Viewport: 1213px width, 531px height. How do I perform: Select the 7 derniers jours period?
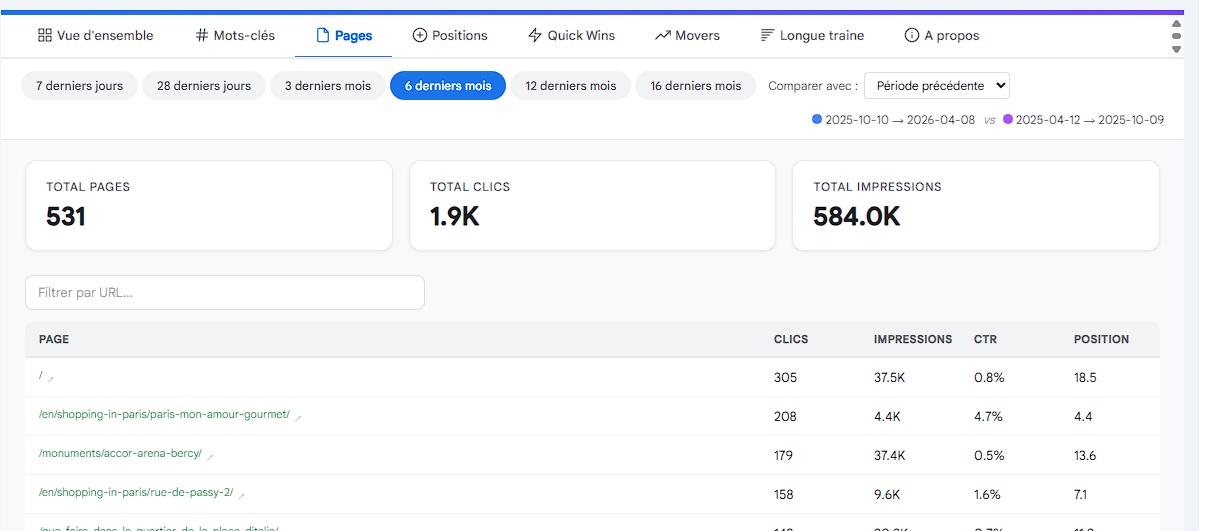(x=79, y=86)
